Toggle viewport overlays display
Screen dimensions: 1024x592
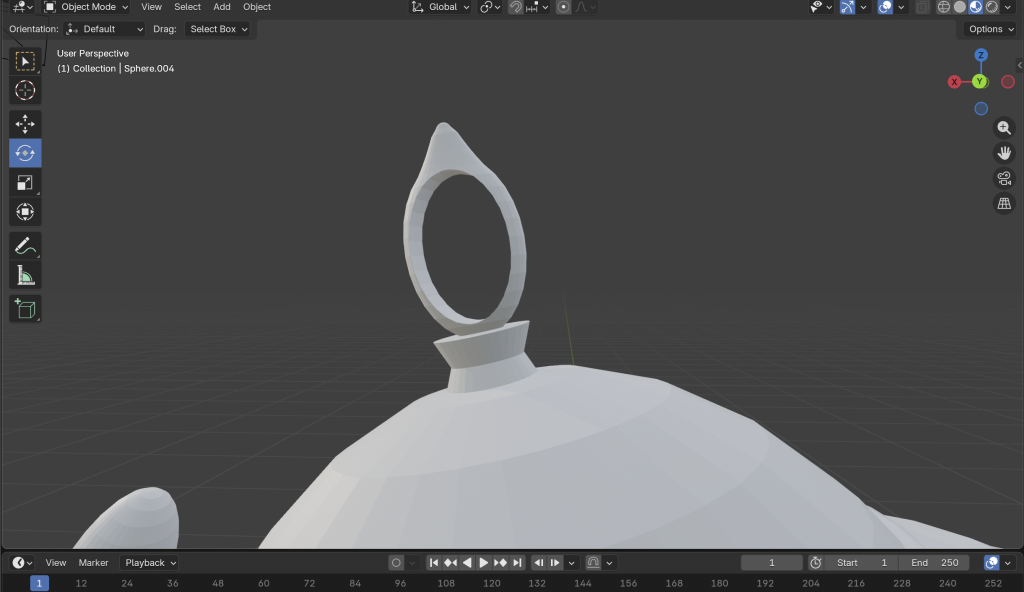click(885, 7)
